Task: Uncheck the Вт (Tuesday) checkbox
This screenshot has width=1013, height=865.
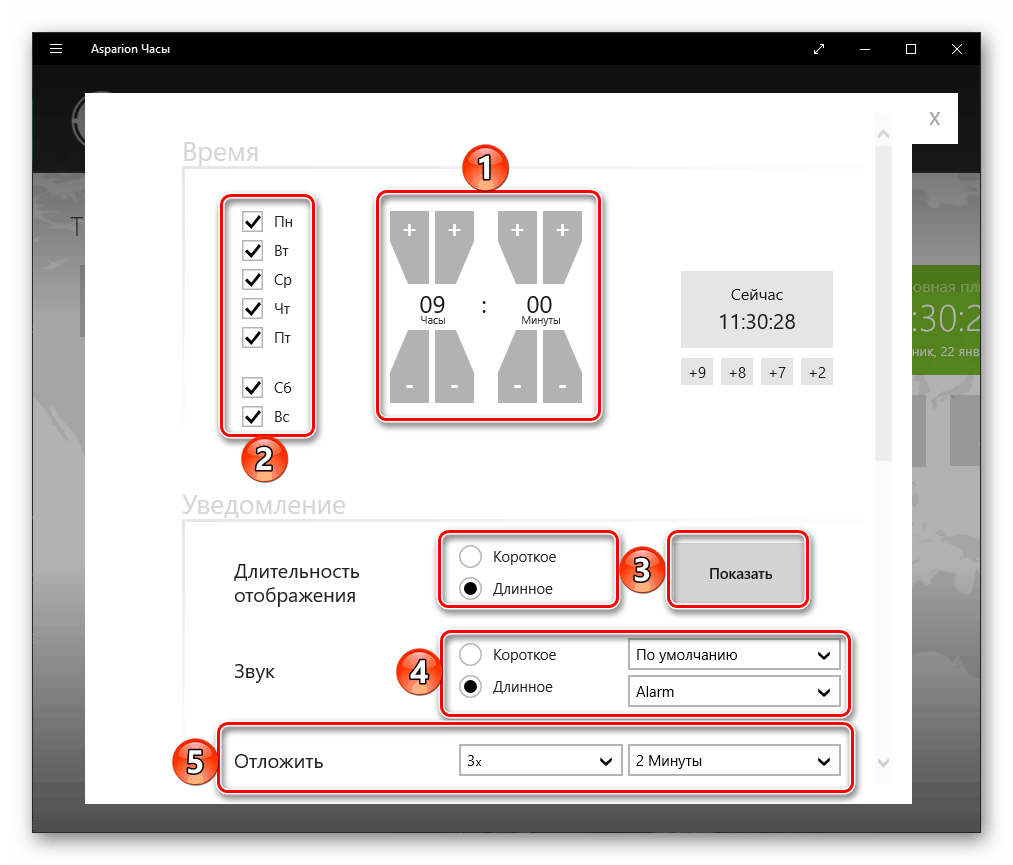Action: 253,251
